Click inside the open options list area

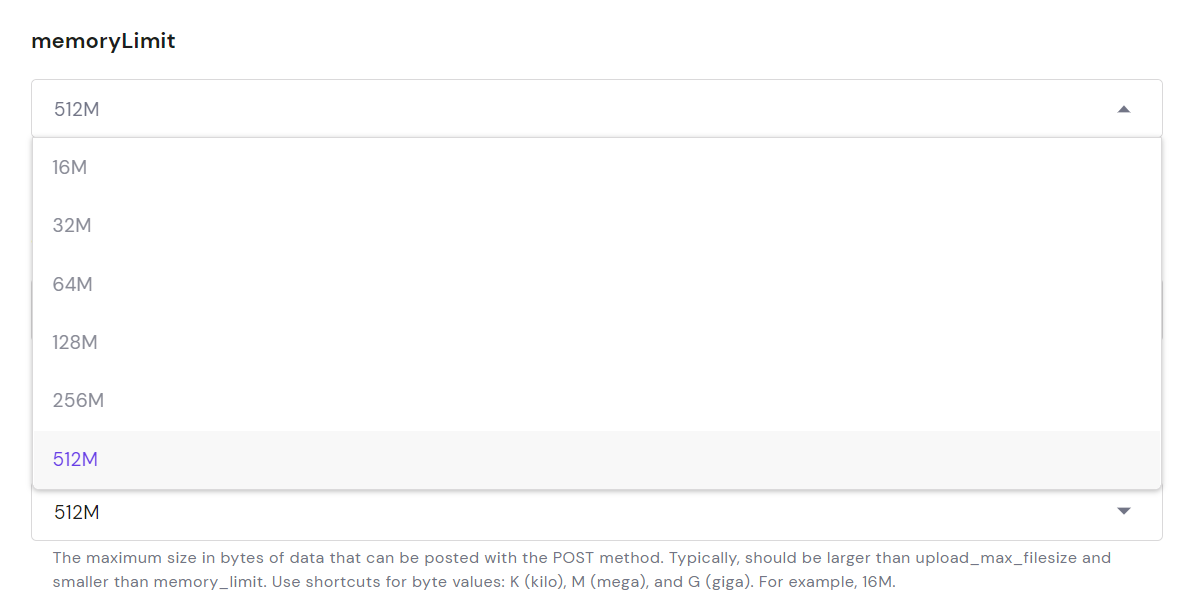[600, 310]
